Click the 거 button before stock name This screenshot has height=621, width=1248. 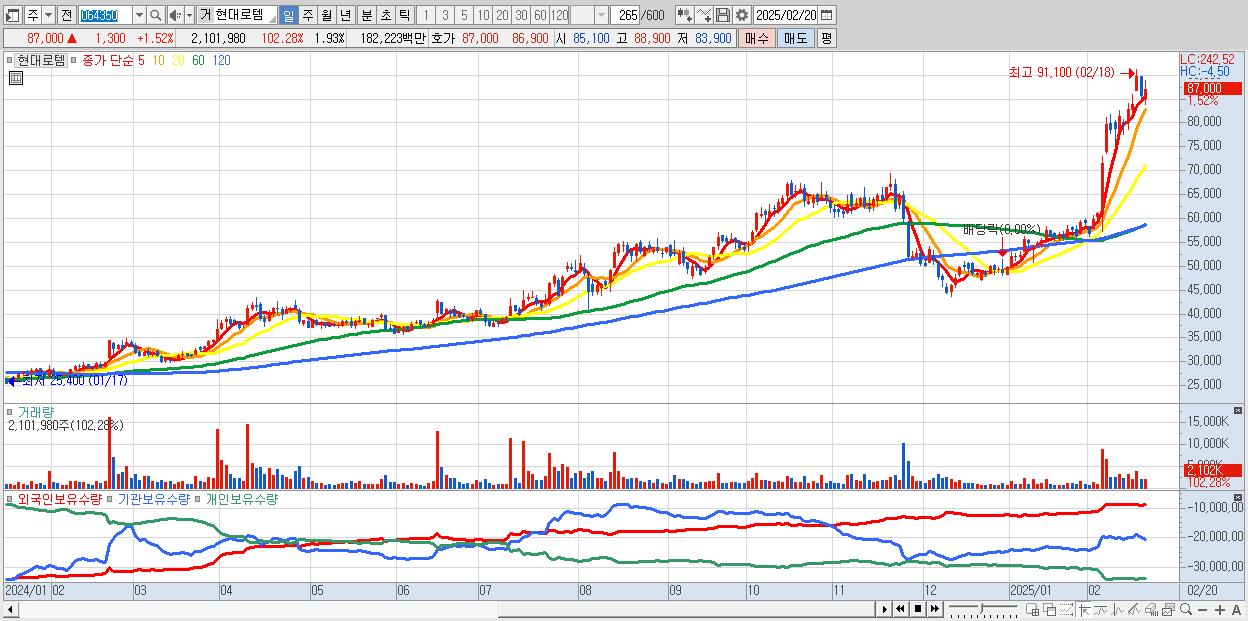[x=205, y=15]
